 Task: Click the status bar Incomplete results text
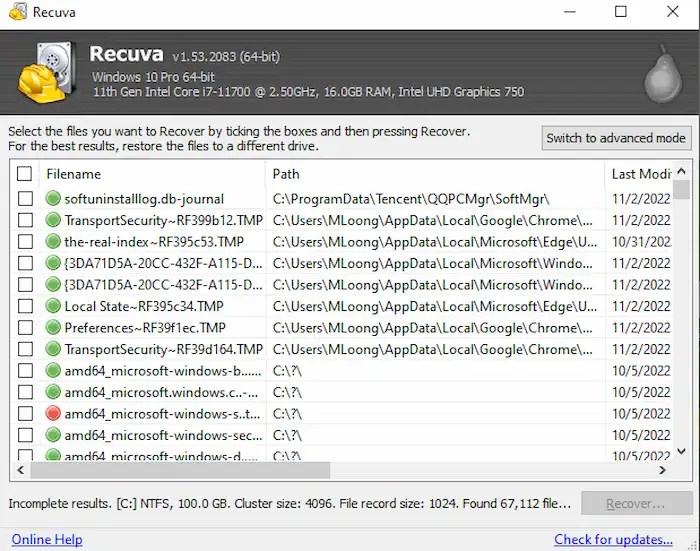pos(289,504)
